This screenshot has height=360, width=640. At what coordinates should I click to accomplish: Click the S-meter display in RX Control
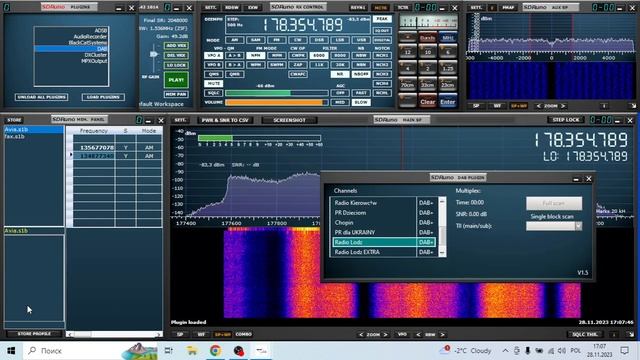[x=428, y=22]
